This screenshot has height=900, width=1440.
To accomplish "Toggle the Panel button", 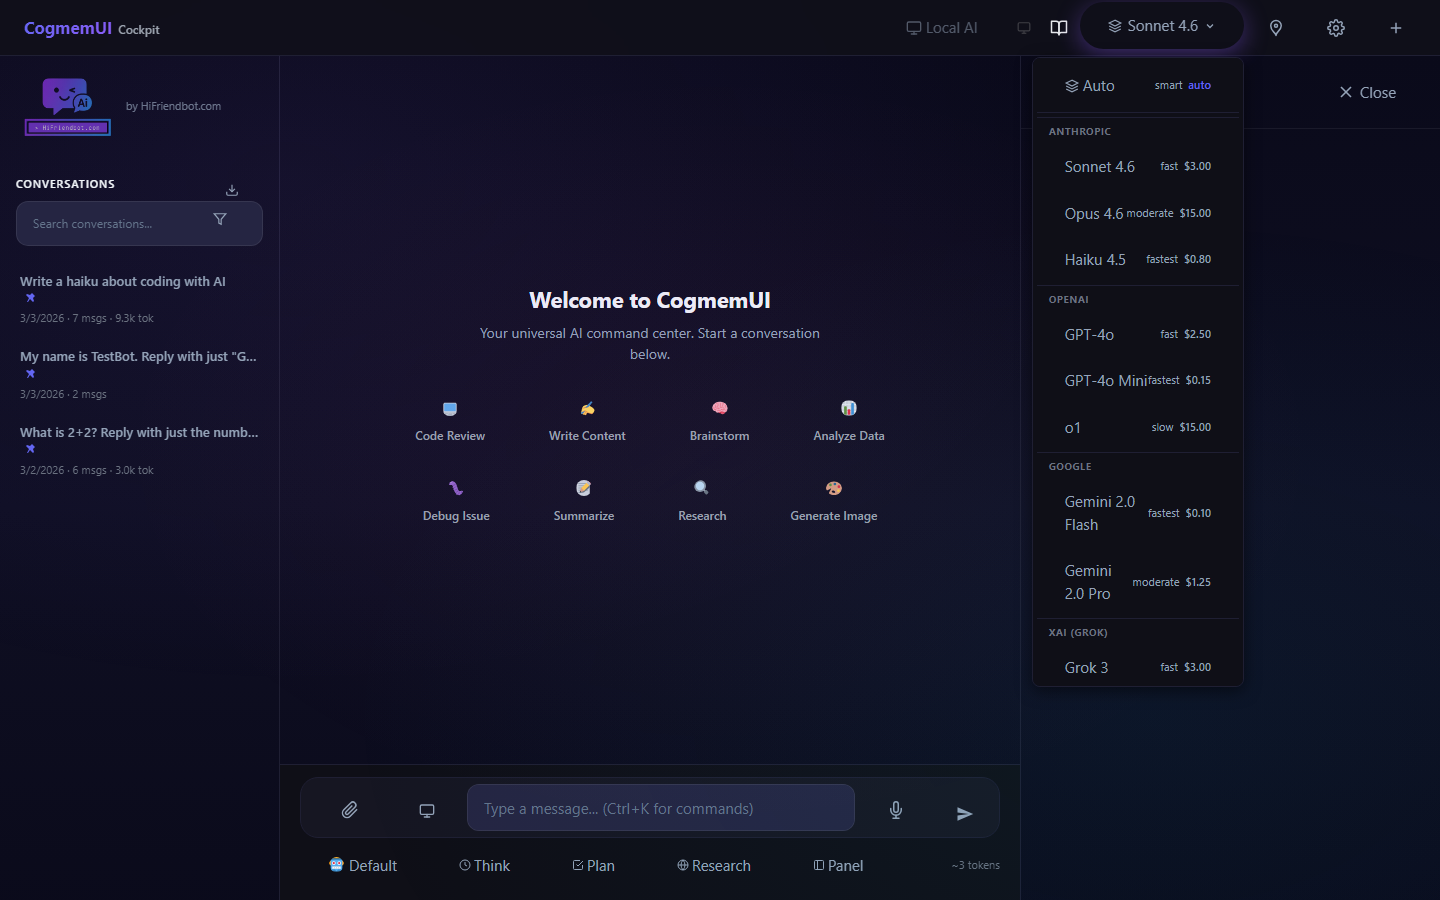I will (x=838, y=866).
